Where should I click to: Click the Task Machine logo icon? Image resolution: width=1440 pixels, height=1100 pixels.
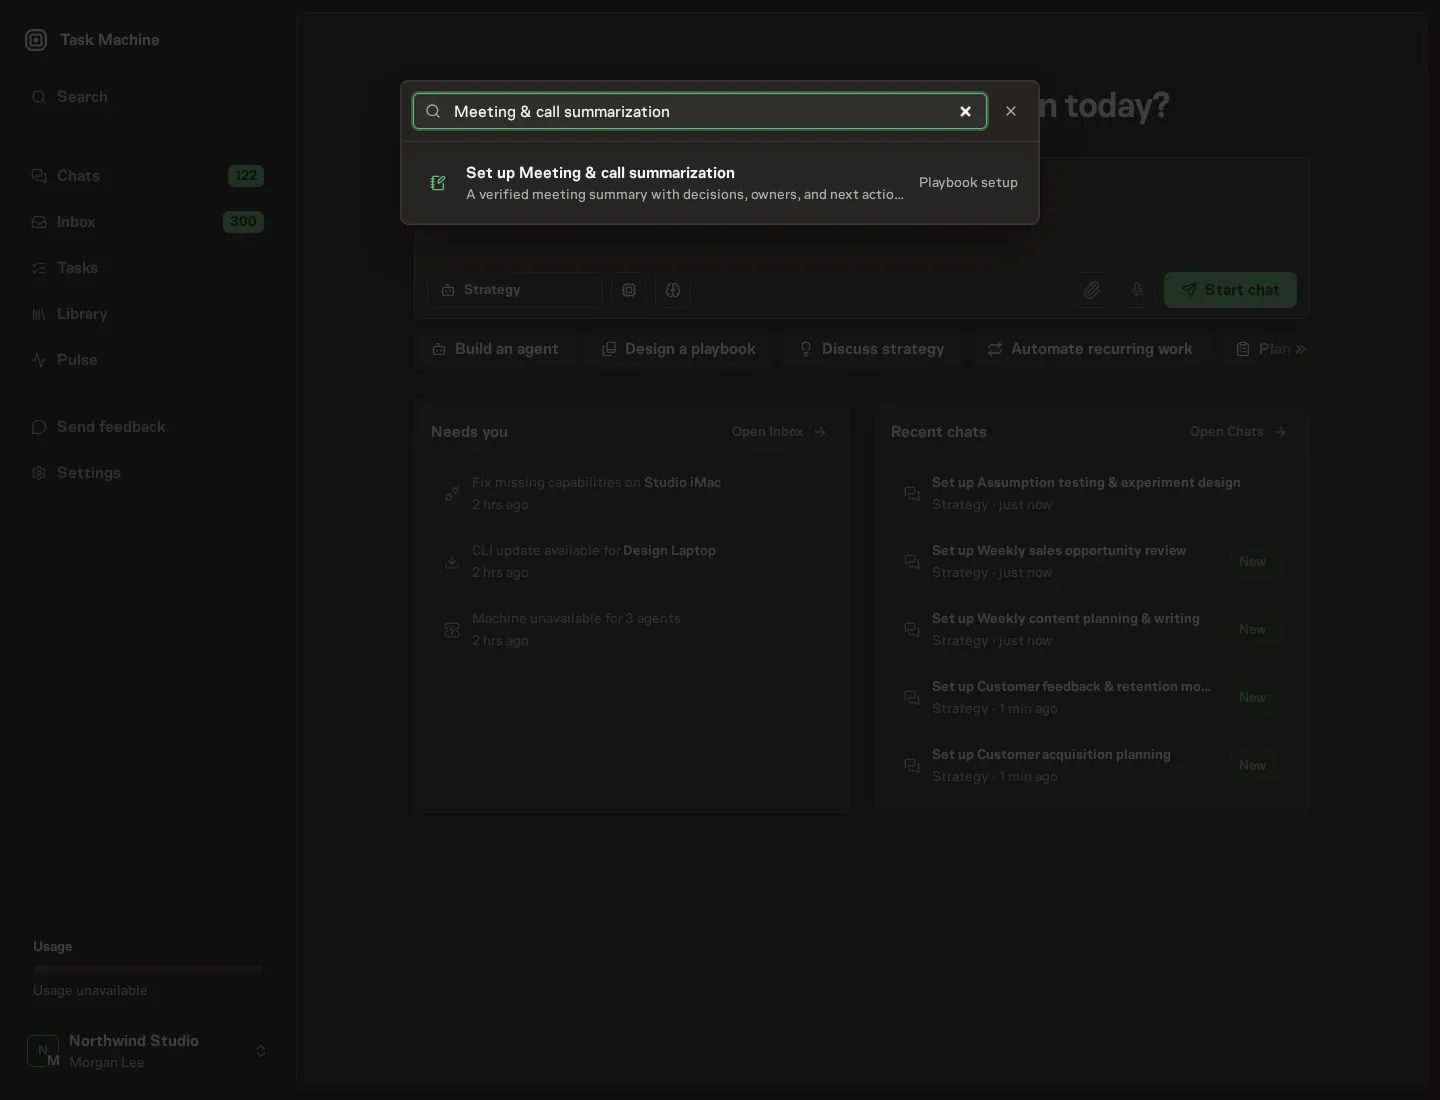pos(36,40)
